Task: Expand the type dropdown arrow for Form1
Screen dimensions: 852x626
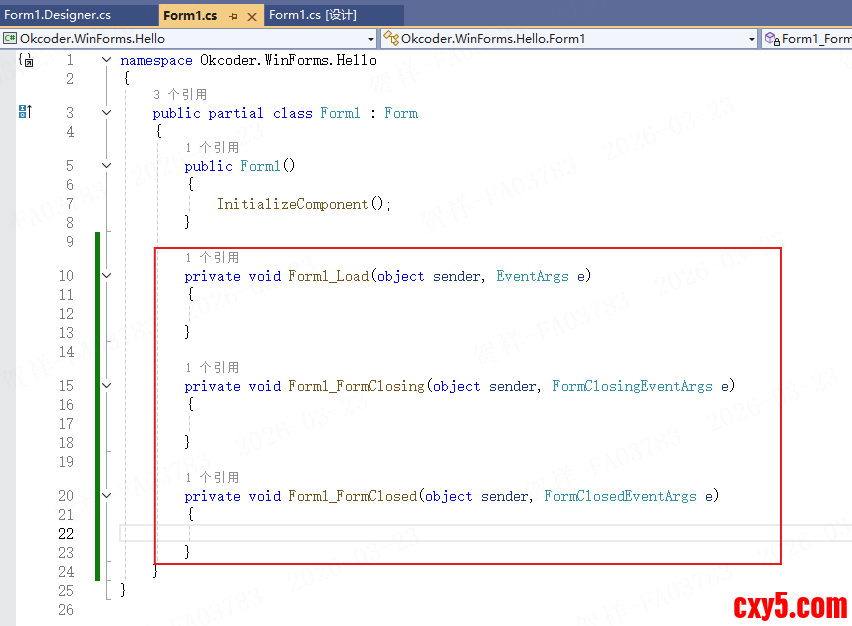Action: (752, 39)
